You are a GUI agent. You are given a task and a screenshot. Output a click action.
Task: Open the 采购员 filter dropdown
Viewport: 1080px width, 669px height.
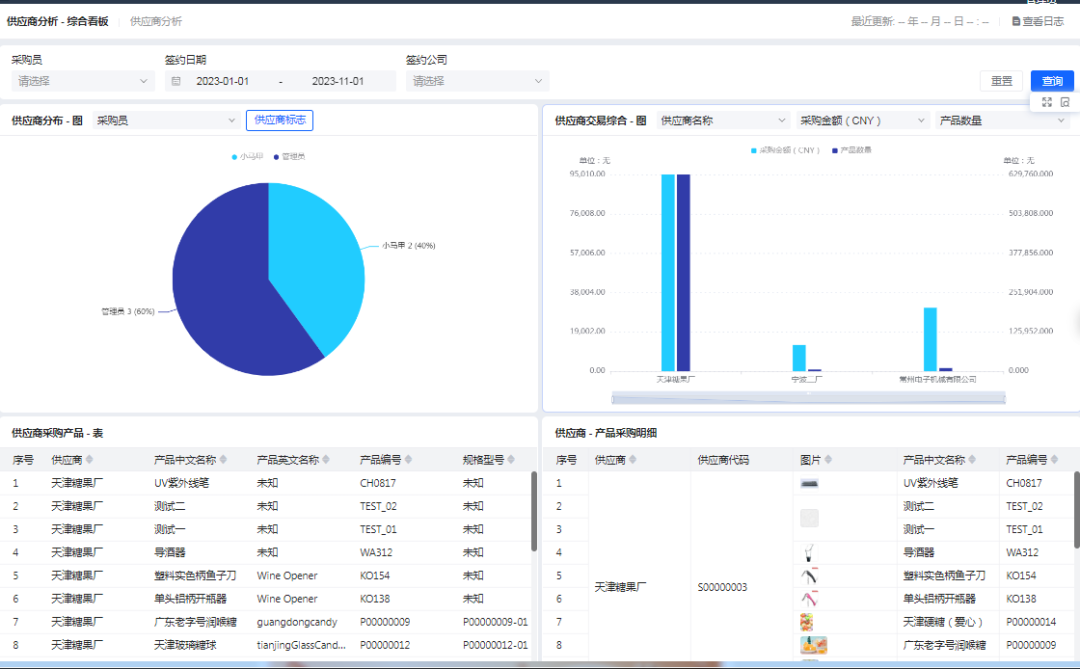(82, 81)
